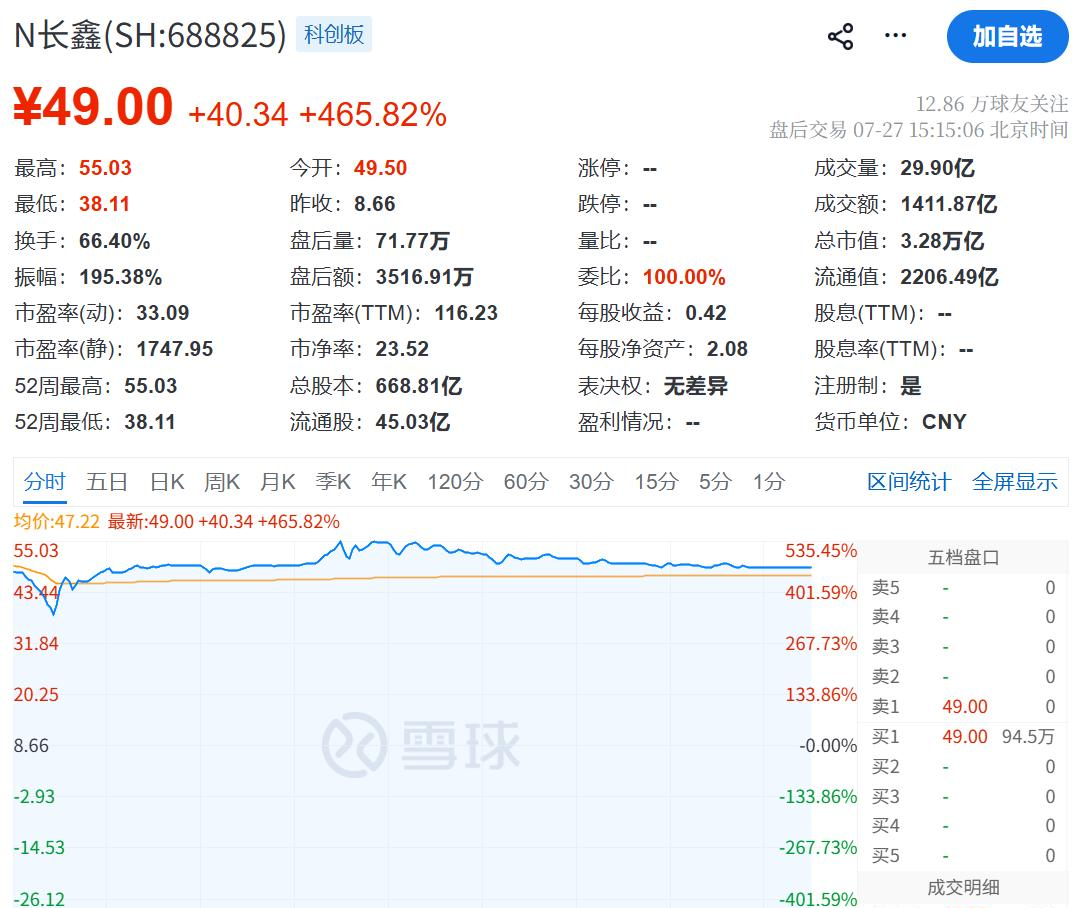
Task: Click the 振幅 value 195.38%
Action: 121,277
